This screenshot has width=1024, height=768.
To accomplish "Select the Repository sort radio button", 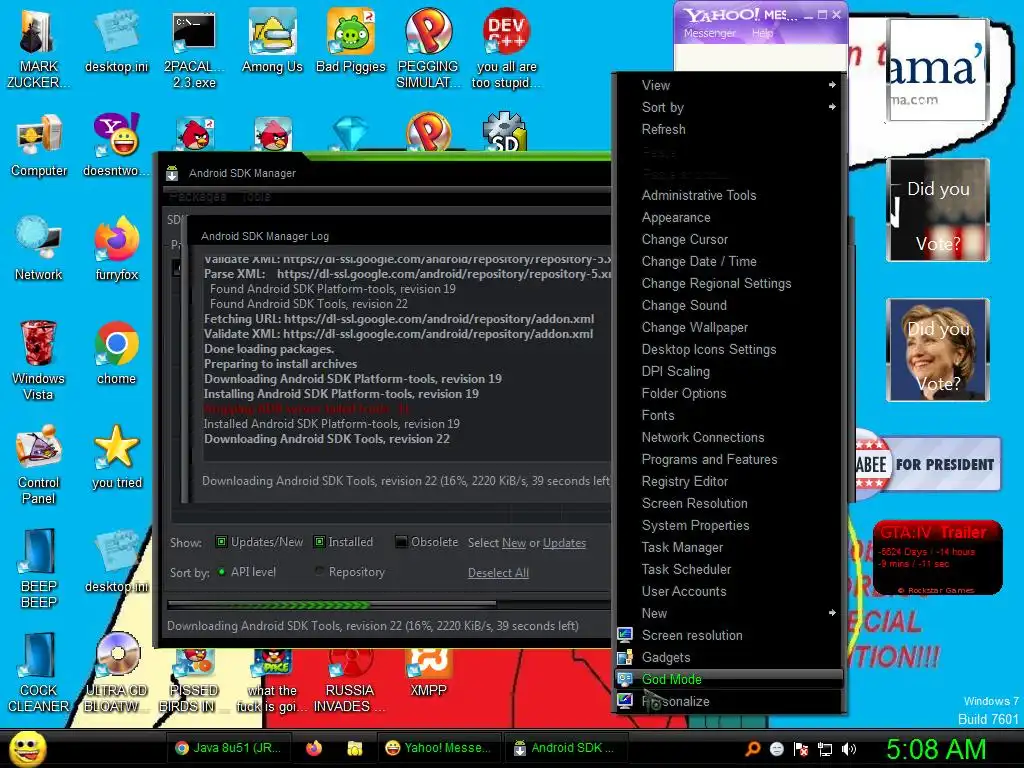I will coord(319,571).
